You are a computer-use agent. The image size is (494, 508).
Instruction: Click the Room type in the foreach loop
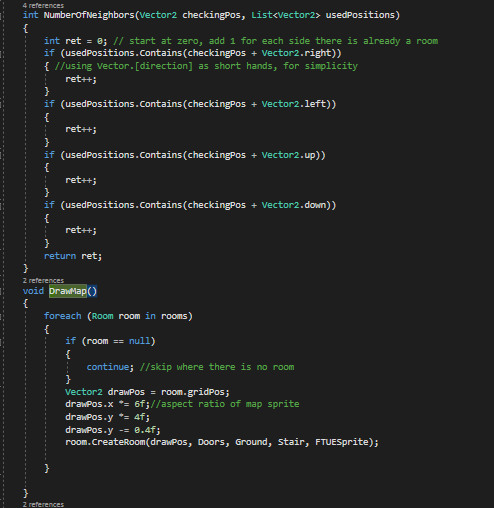(103, 316)
